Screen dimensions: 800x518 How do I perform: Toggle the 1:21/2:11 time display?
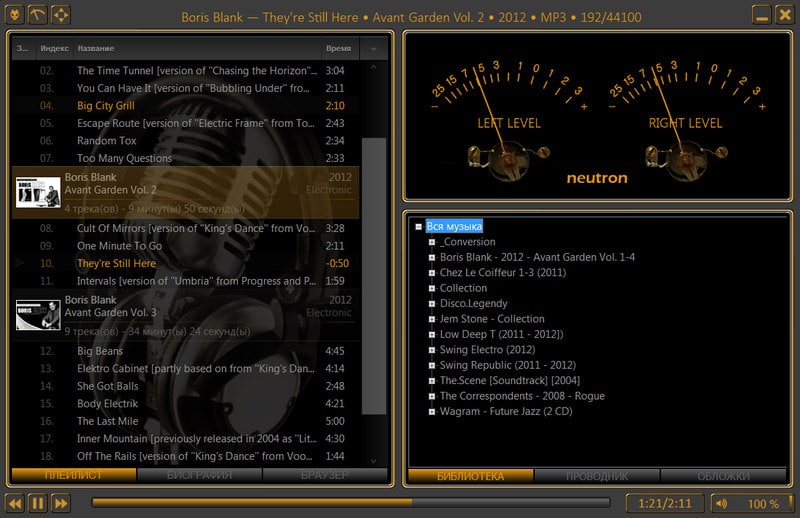pyautogui.click(x=665, y=504)
